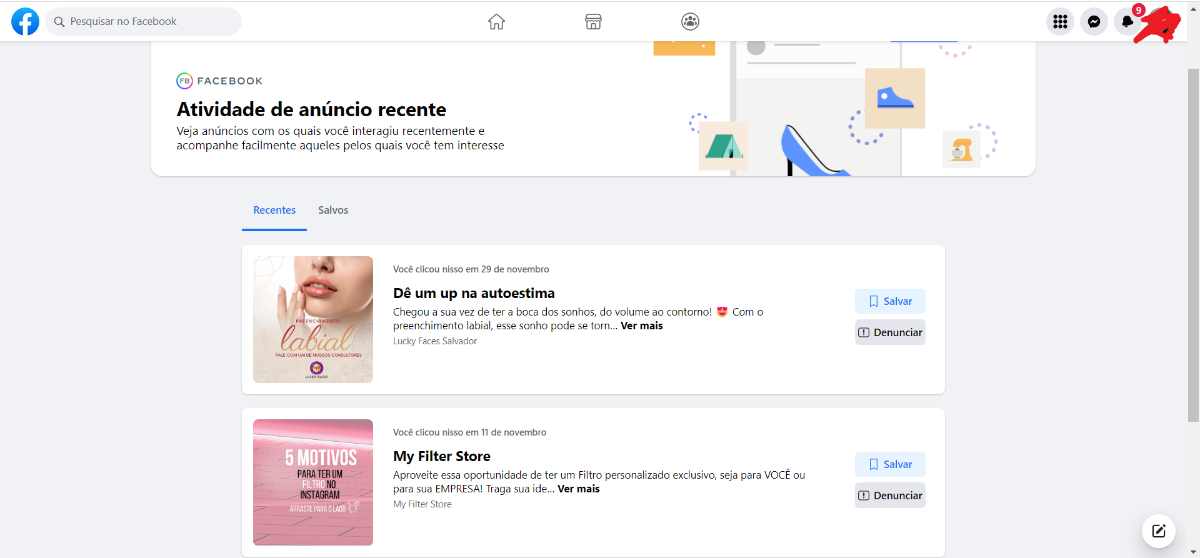This screenshot has width=1200, height=558.
Task: Open the labial lip filler ad thumbnail
Action: 313,319
